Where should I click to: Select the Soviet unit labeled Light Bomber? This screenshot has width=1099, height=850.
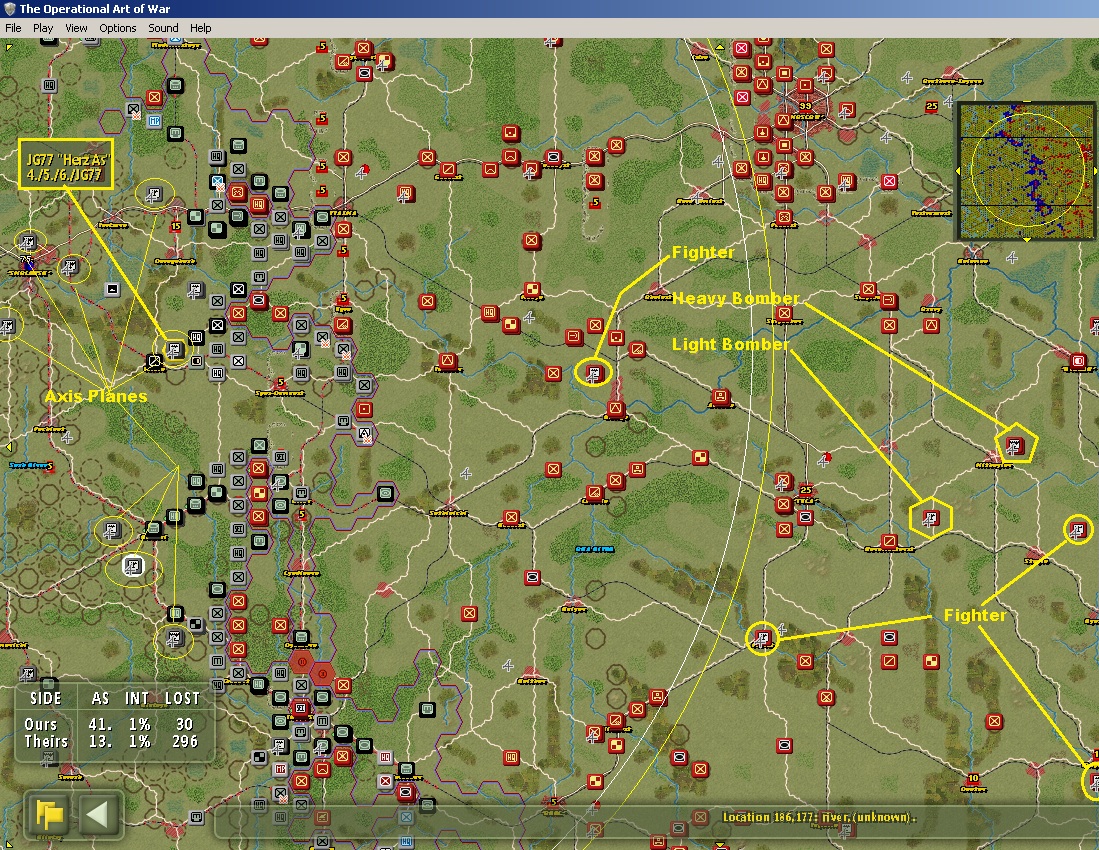pyautogui.click(x=930, y=519)
